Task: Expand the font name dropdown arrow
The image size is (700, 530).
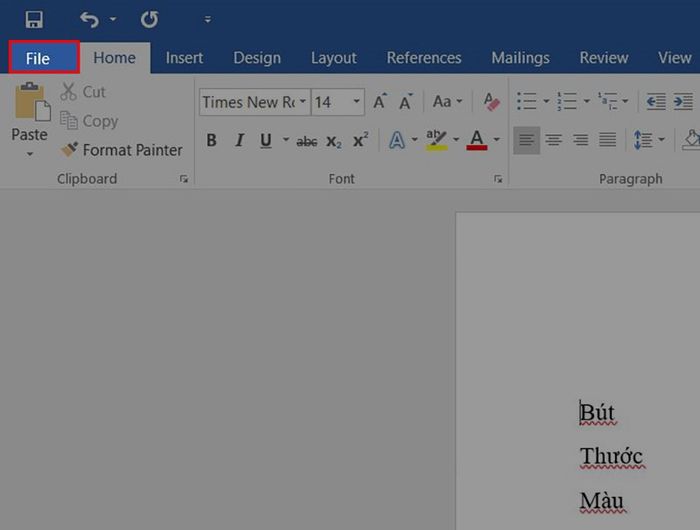Action: pyautogui.click(x=303, y=101)
